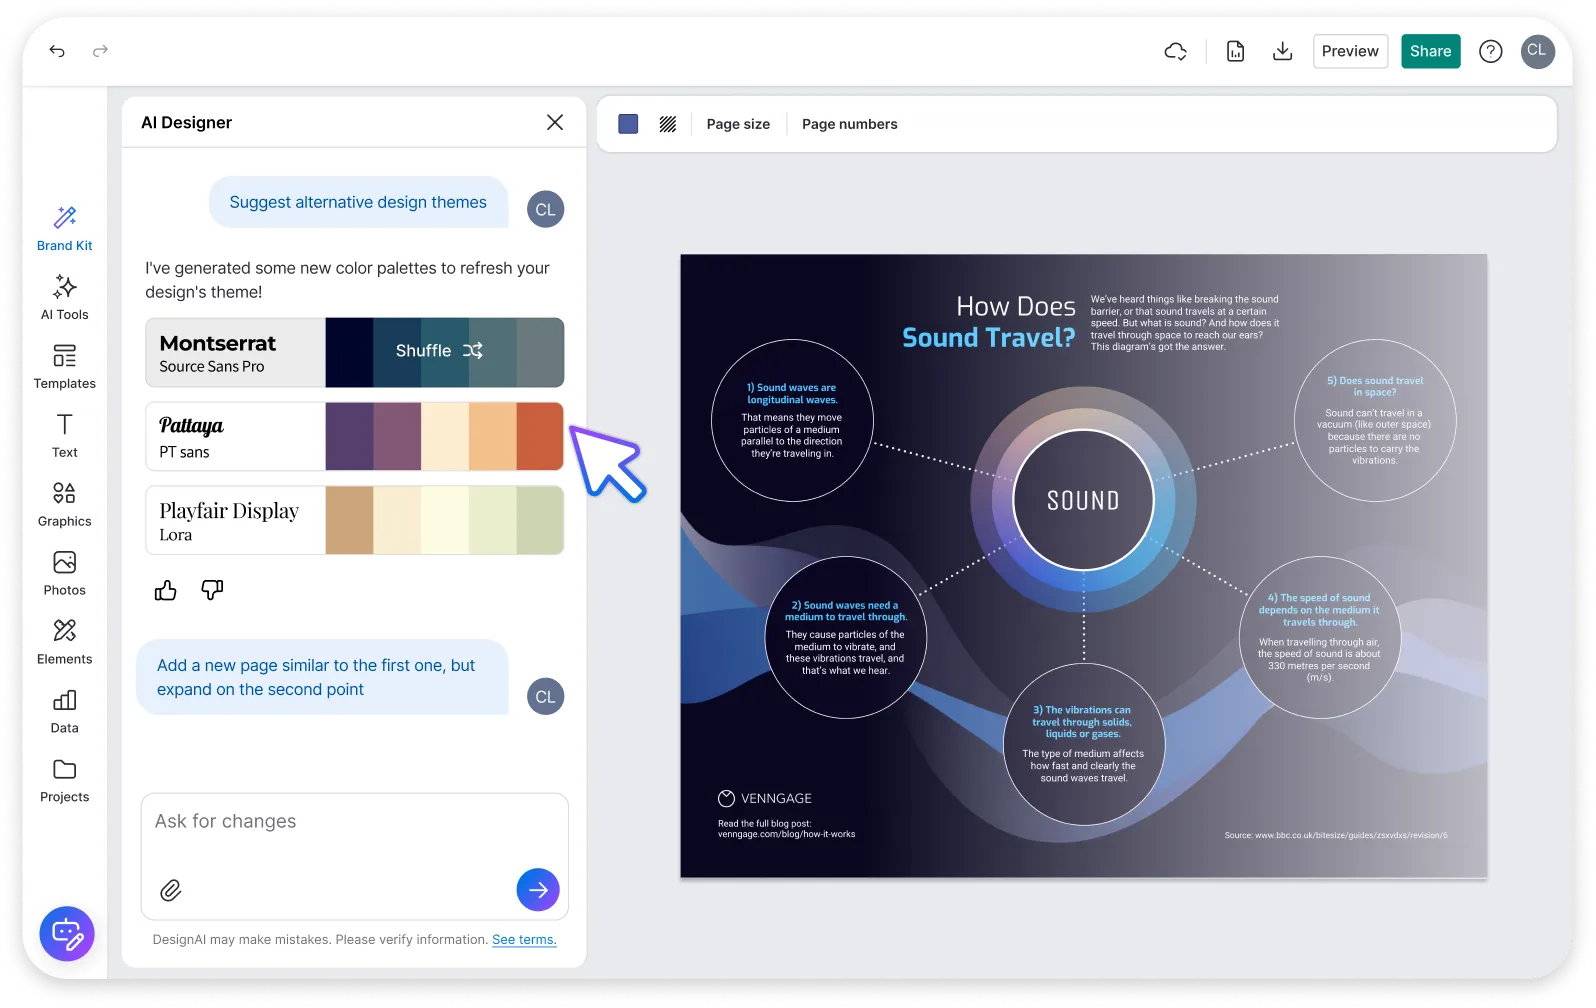1596x1008 pixels.
Task: Click the Share button
Action: 1430,51
